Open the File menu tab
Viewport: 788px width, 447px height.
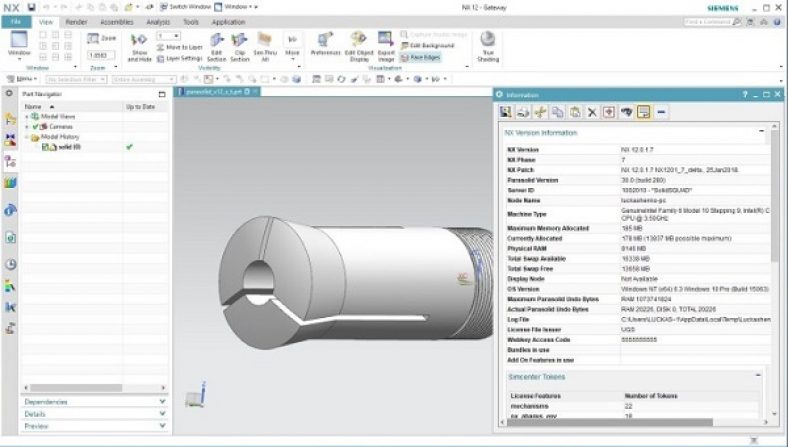click(16, 22)
